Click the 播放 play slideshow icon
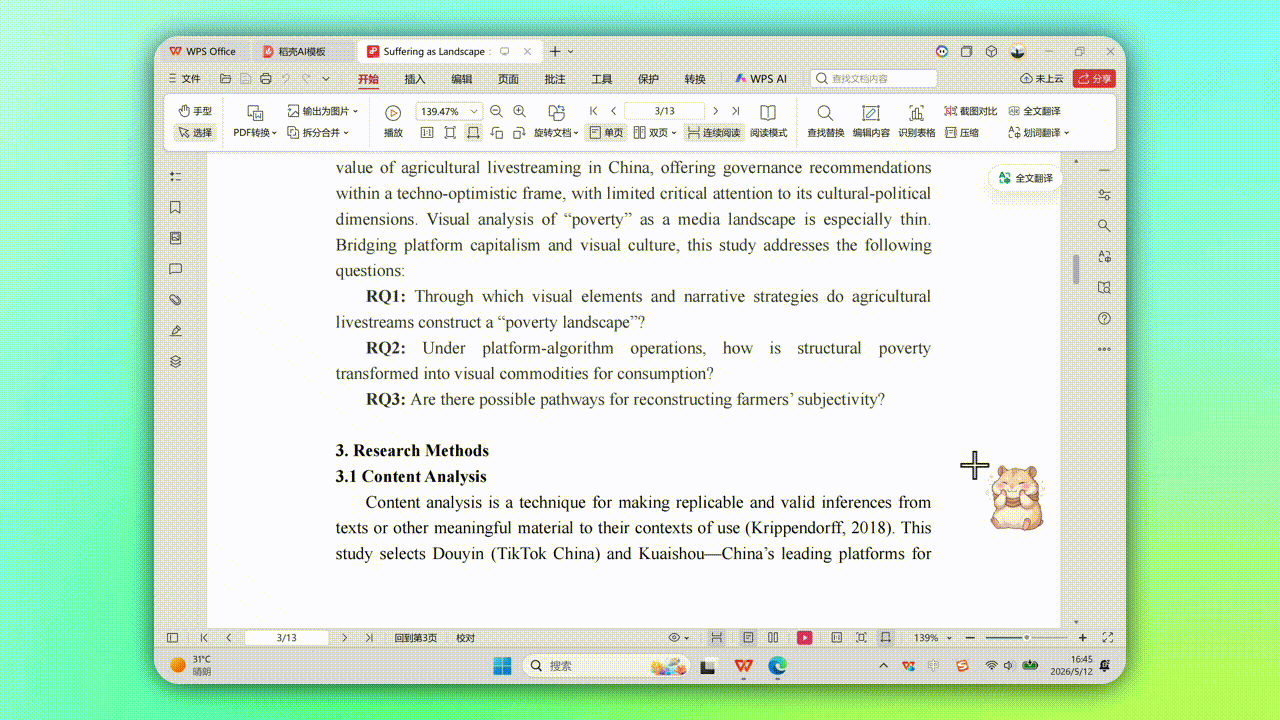This screenshot has width=1280, height=720. tap(393, 120)
